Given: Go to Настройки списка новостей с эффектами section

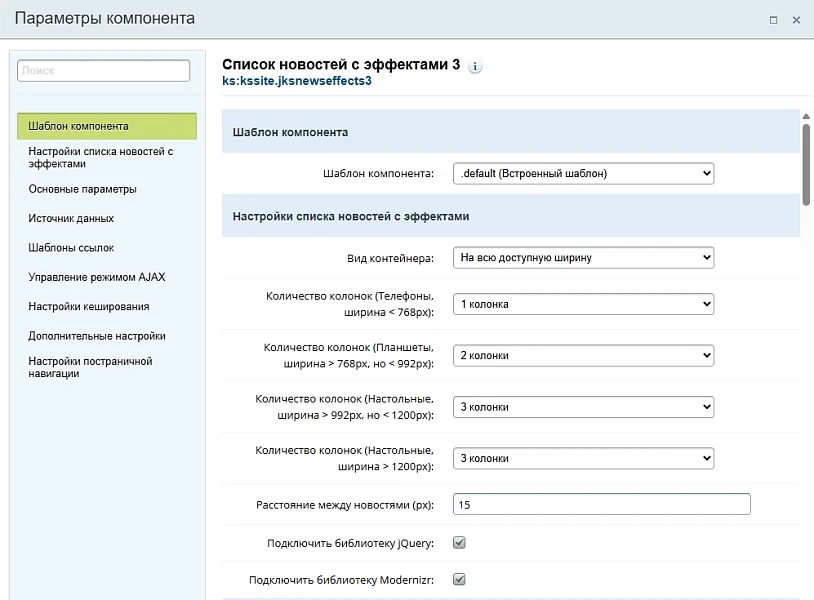Looking at the screenshot, I should [x=101, y=158].
